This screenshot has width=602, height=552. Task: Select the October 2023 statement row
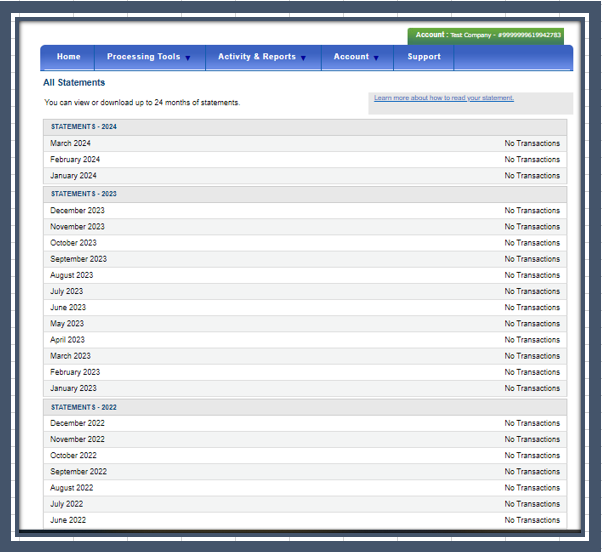(305, 243)
